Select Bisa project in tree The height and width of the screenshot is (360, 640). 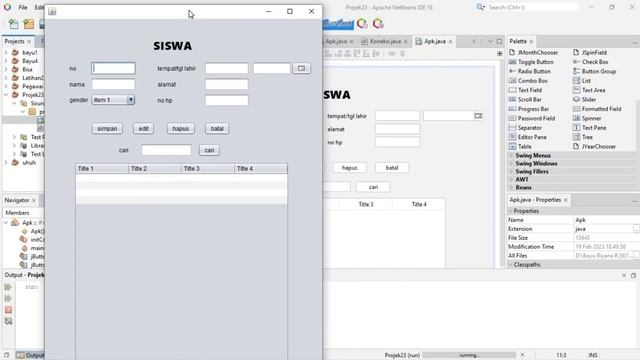[27, 69]
